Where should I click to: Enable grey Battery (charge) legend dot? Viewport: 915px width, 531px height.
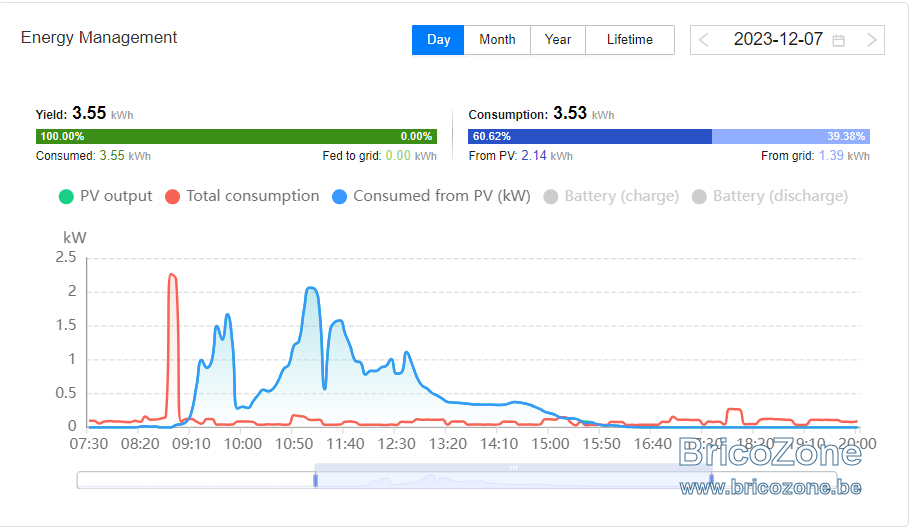(551, 197)
